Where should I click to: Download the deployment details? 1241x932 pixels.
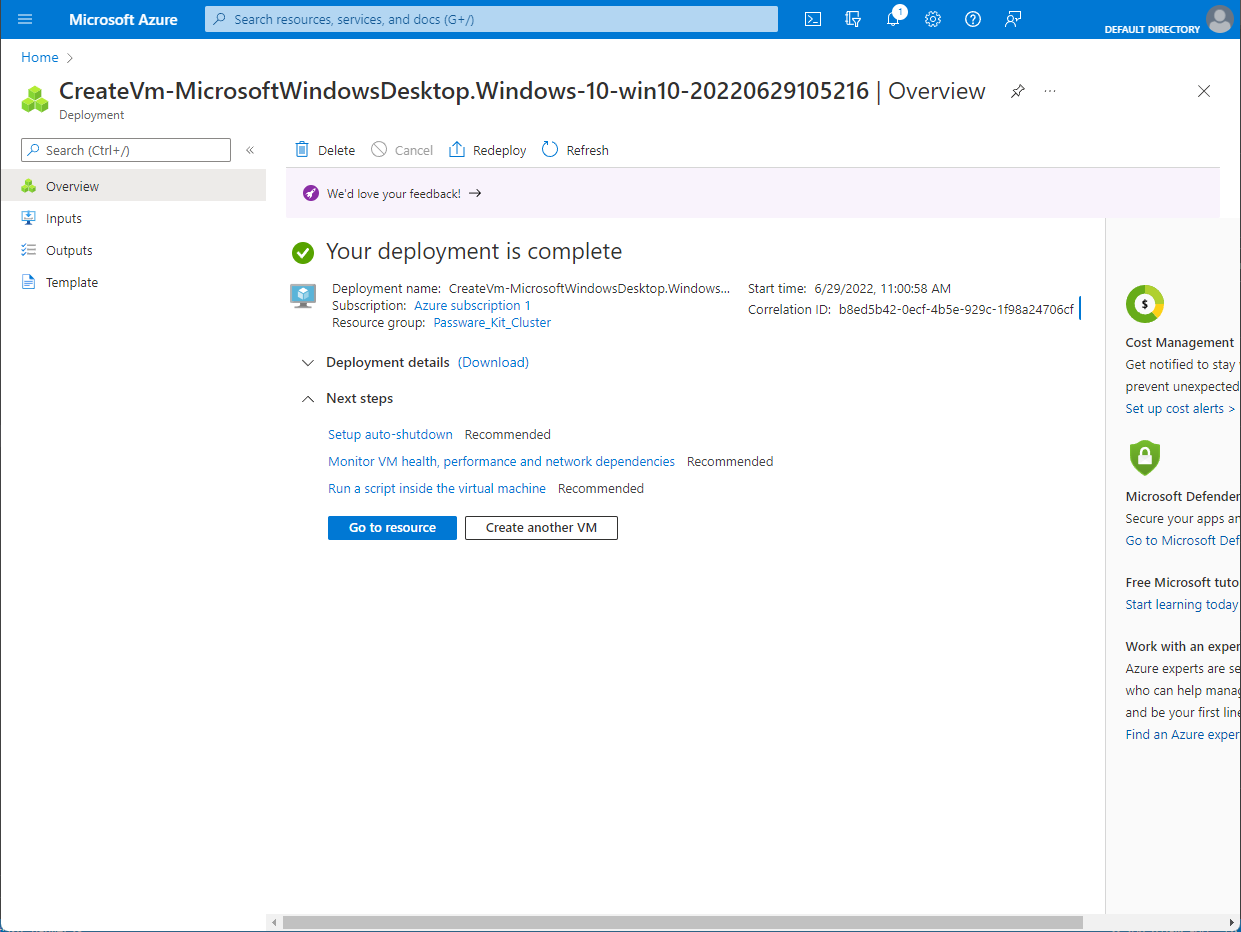click(493, 362)
